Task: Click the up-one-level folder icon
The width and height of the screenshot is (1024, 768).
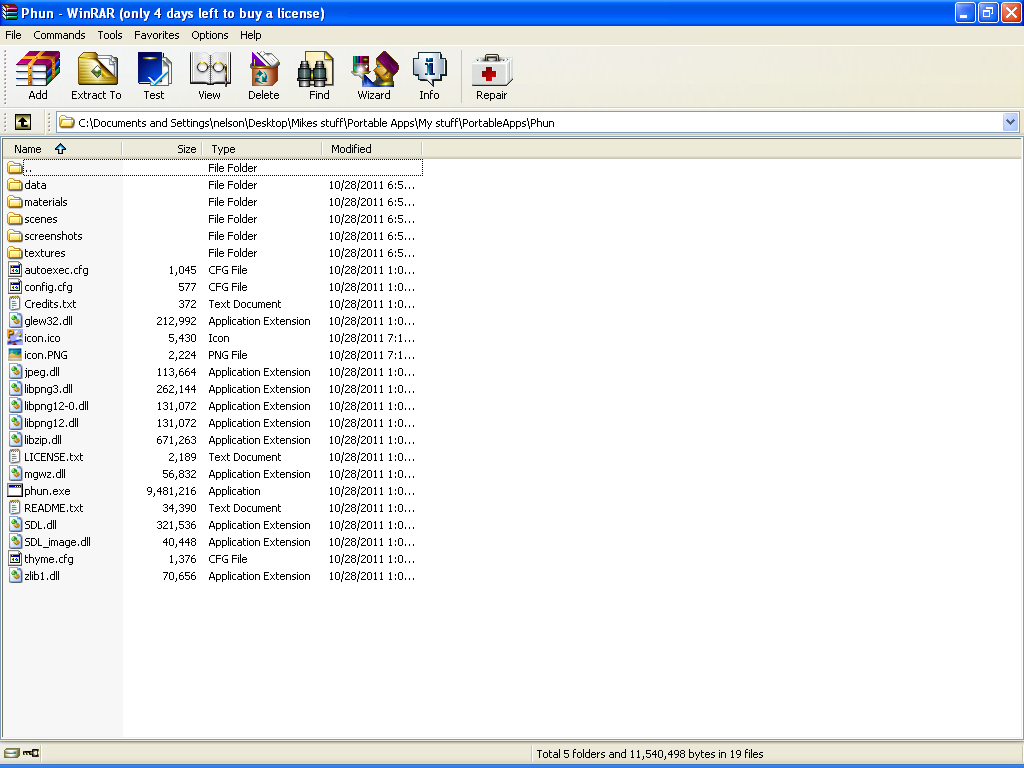Action: coord(22,121)
